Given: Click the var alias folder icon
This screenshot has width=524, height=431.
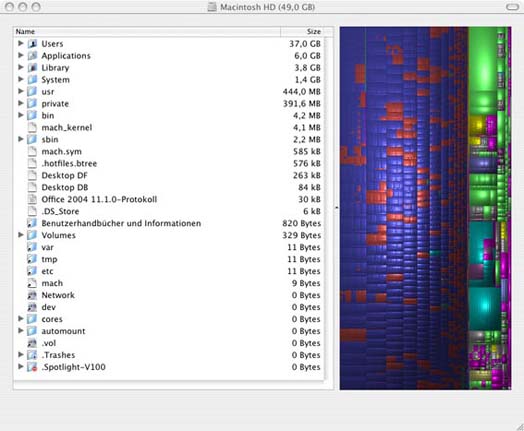Looking at the screenshot, I should [32, 247].
